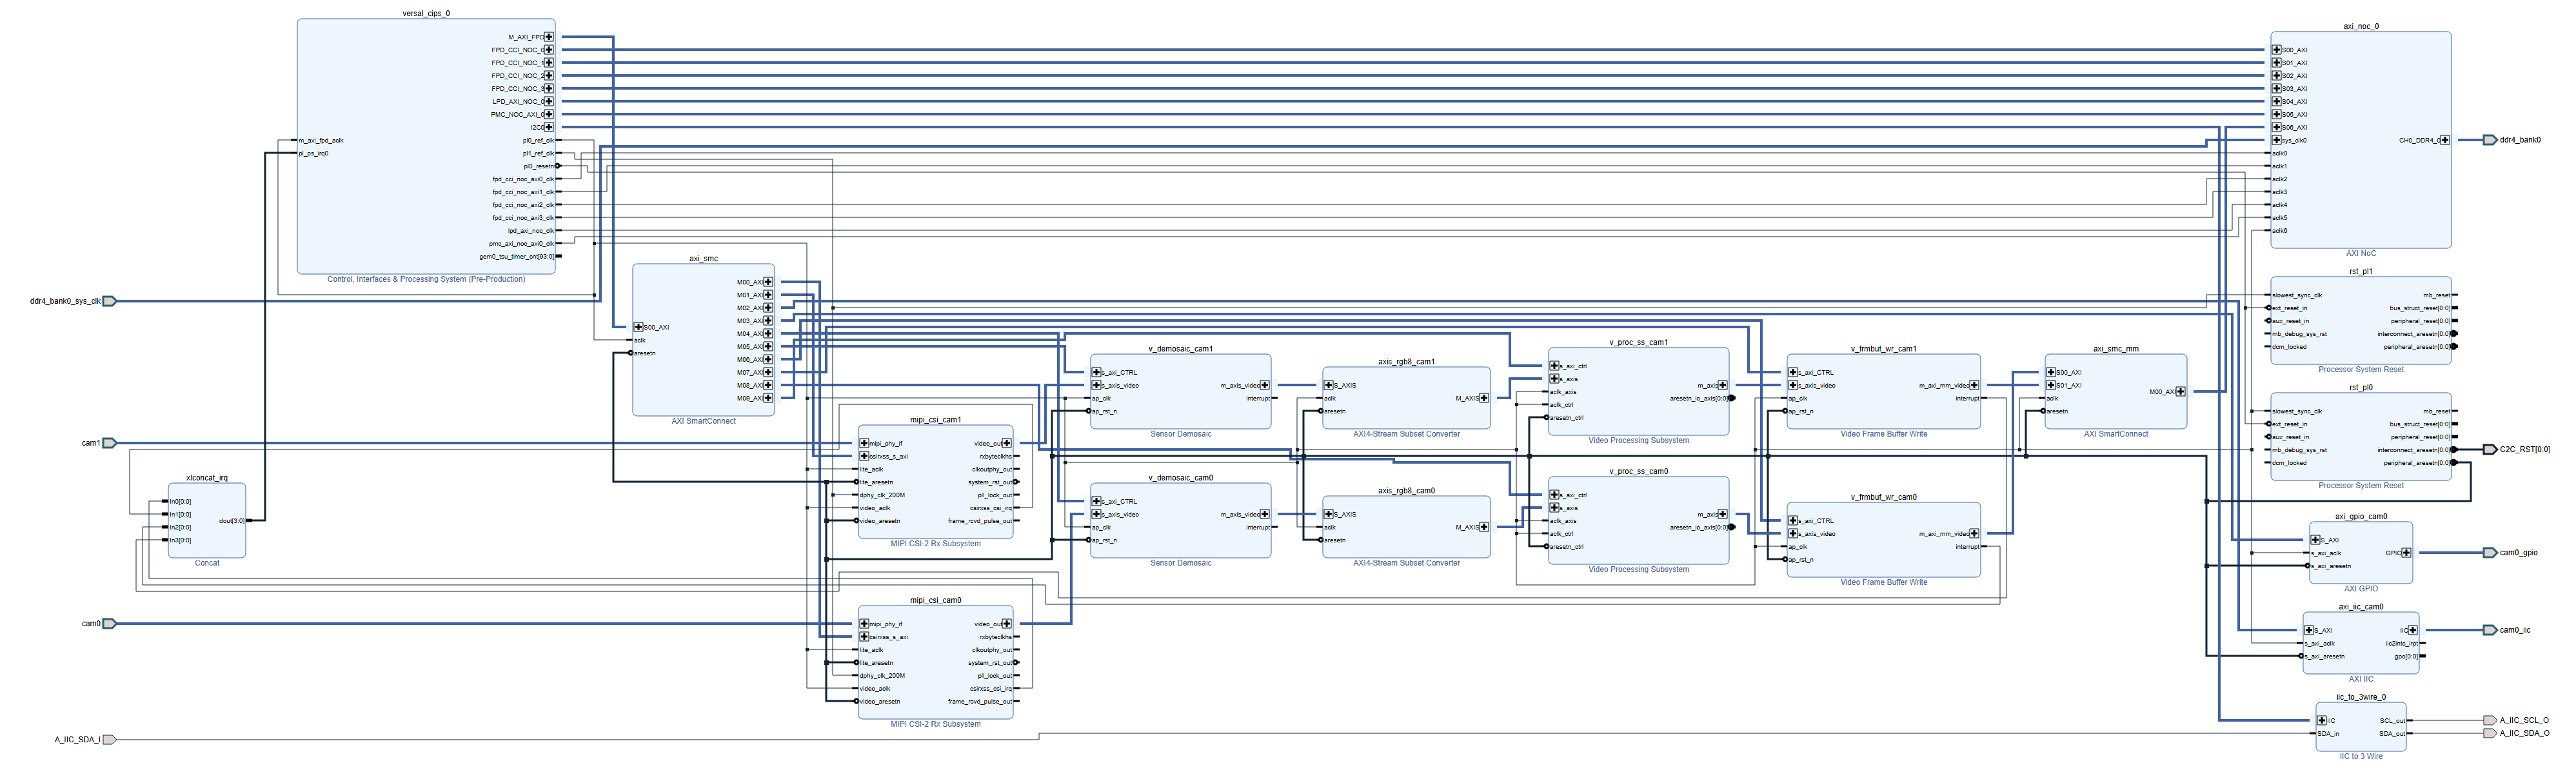Expand M_AXI_FPD interface on versal_cips_0
Image resolution: width=2576 pixels, height=770 pixels.
point(548,37)
